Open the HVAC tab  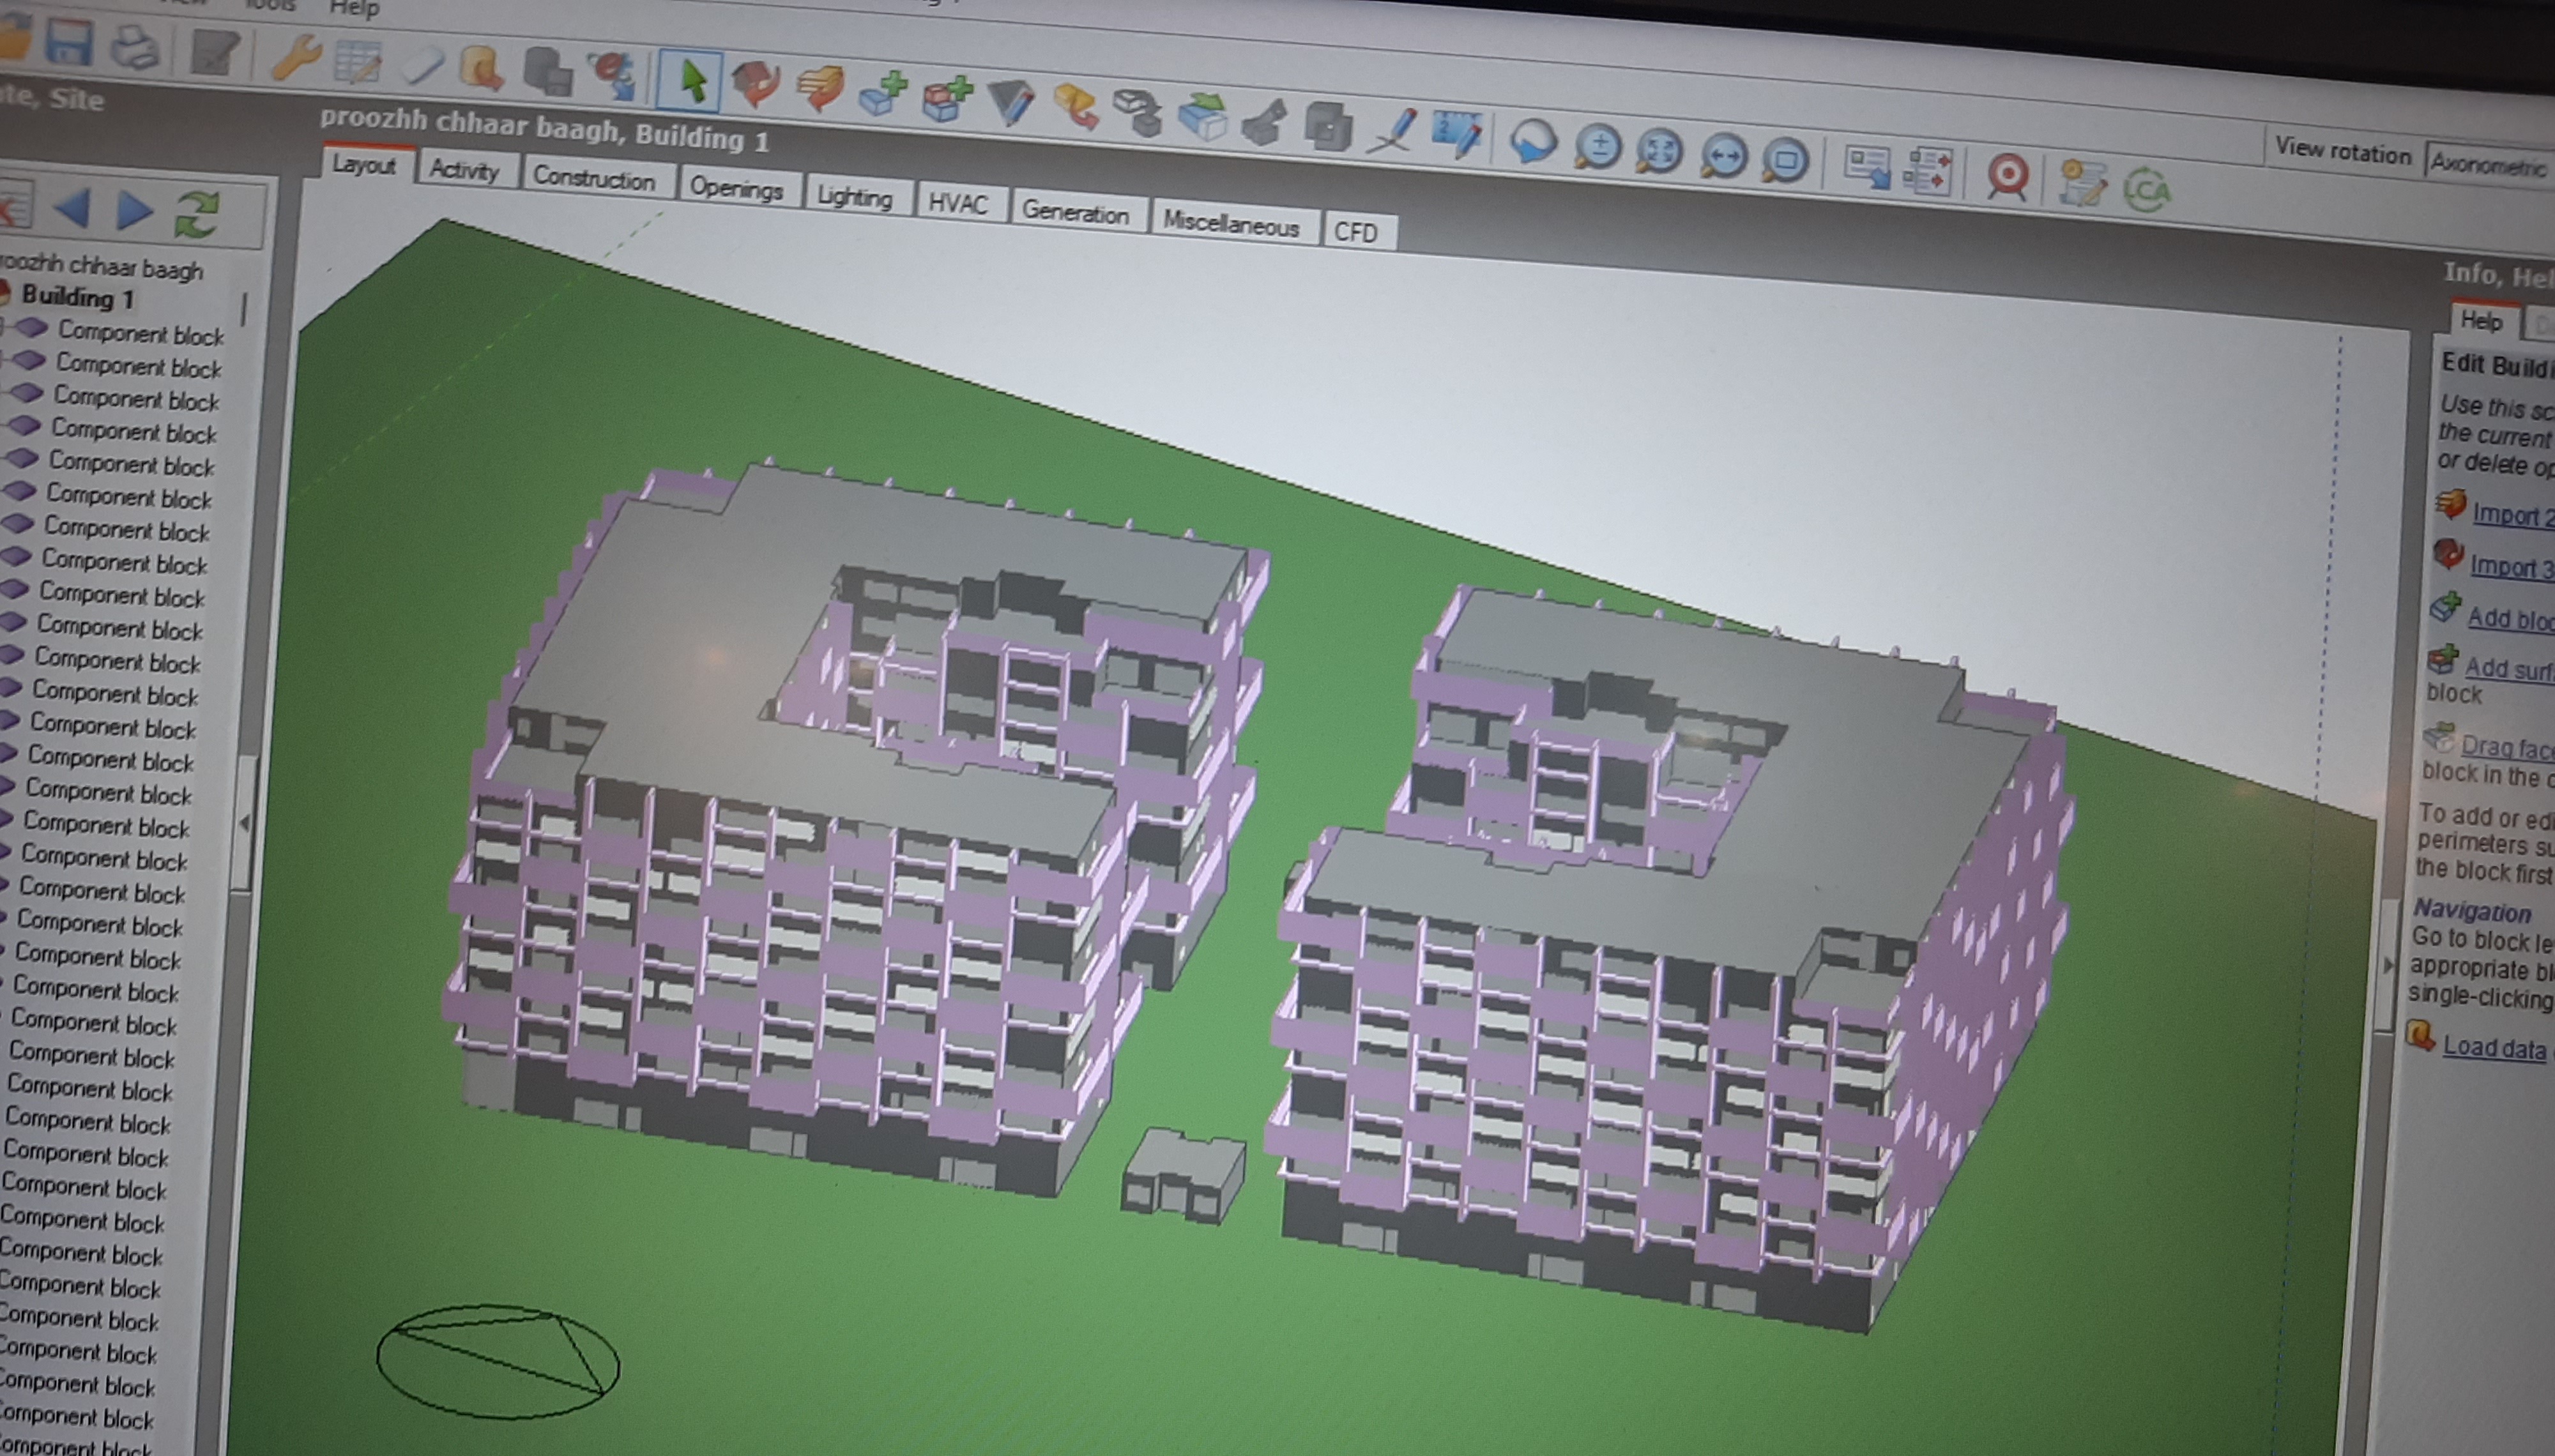(x=957, y=203)
